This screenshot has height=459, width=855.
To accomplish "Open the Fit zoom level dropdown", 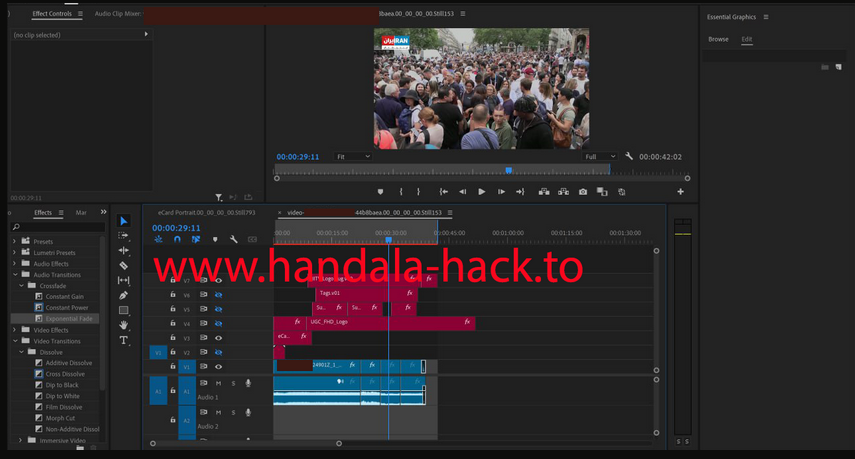I will point(353,156).
